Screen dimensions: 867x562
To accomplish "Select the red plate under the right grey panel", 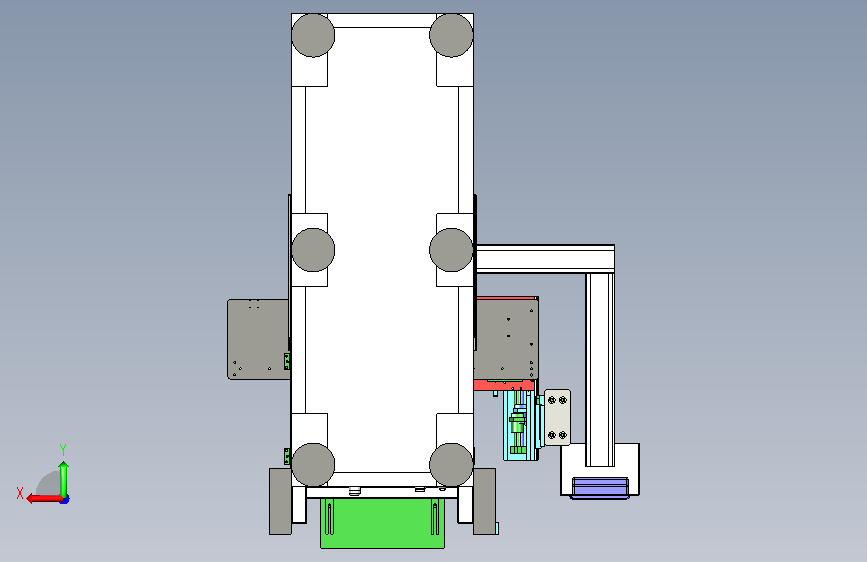I will [x=504, y=385].
